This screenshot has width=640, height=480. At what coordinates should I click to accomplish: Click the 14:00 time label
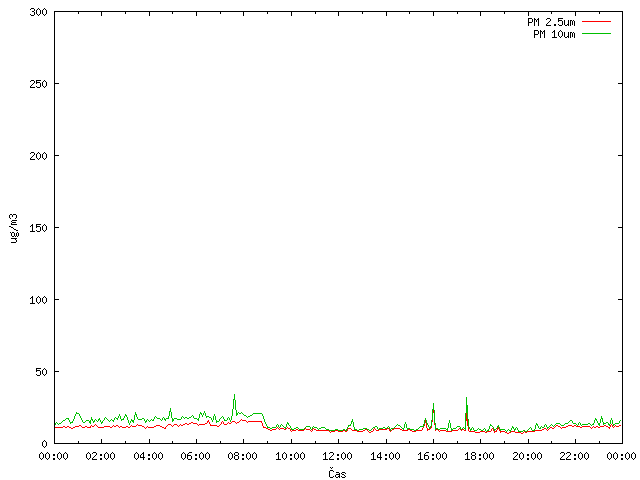(x=385, y=456)
